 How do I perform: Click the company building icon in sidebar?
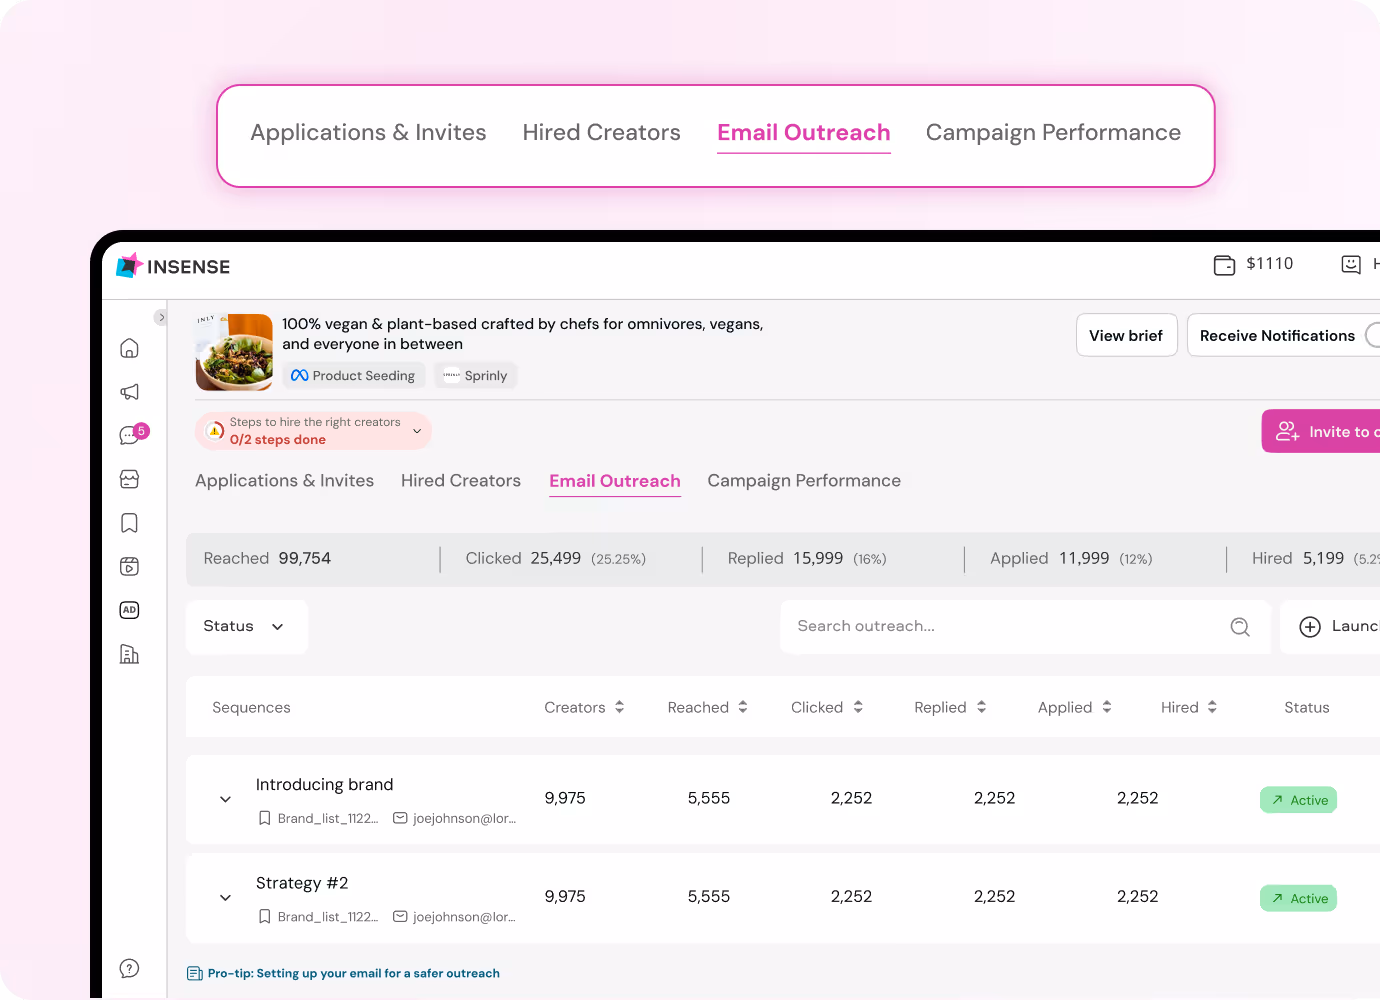129,654
